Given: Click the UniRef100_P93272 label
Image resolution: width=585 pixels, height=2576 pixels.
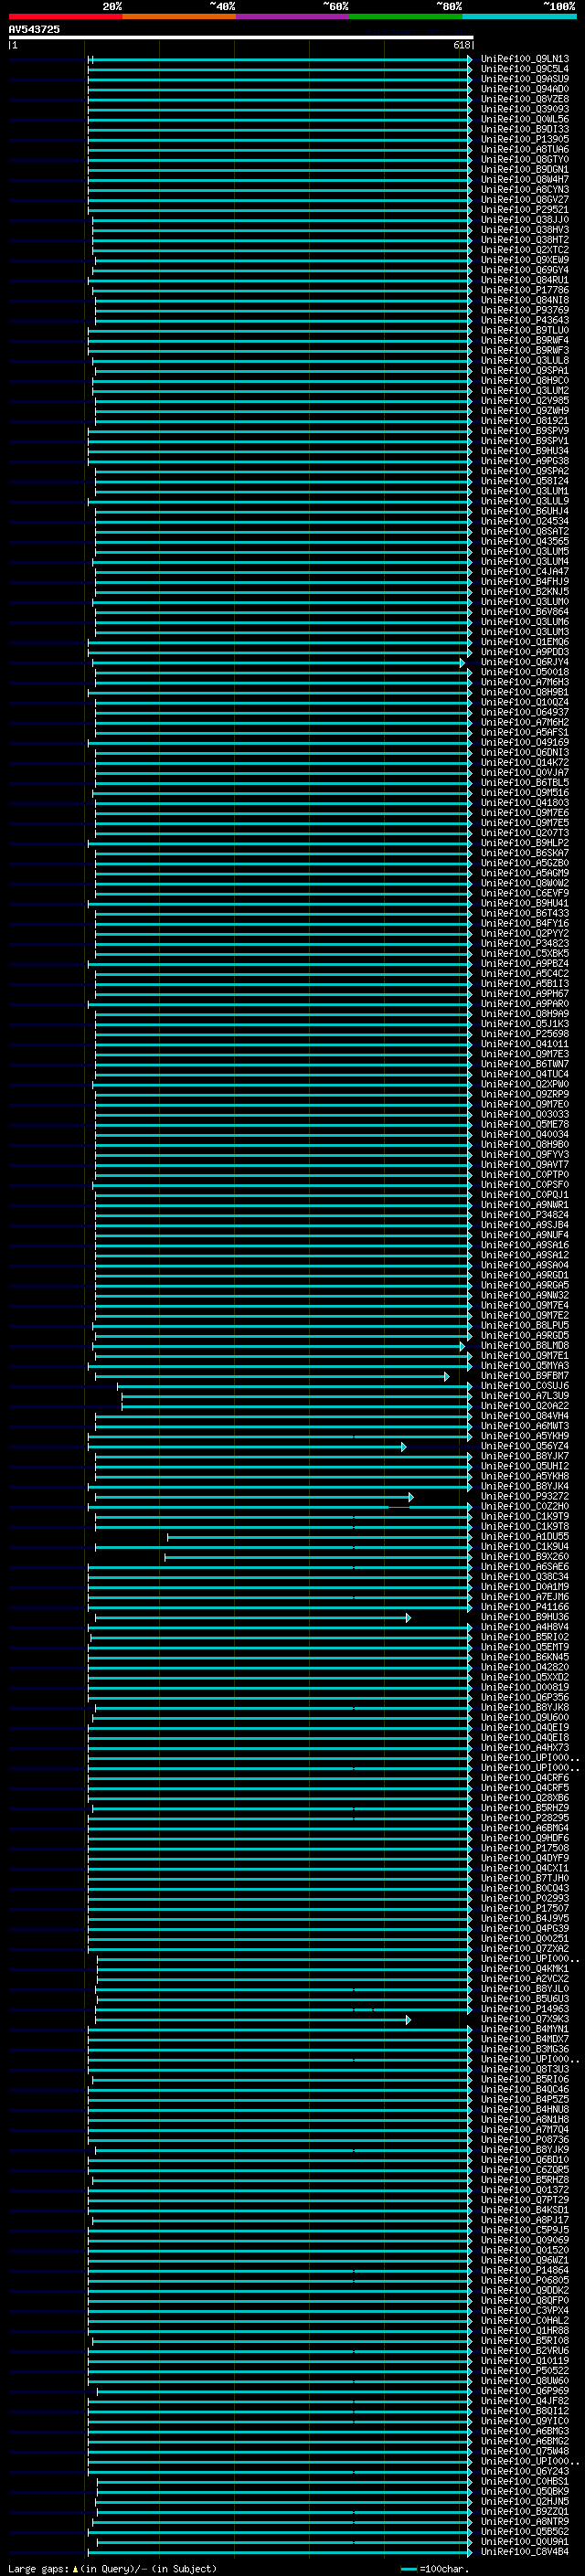Looking at the screenshot, I should (525, 1497).
